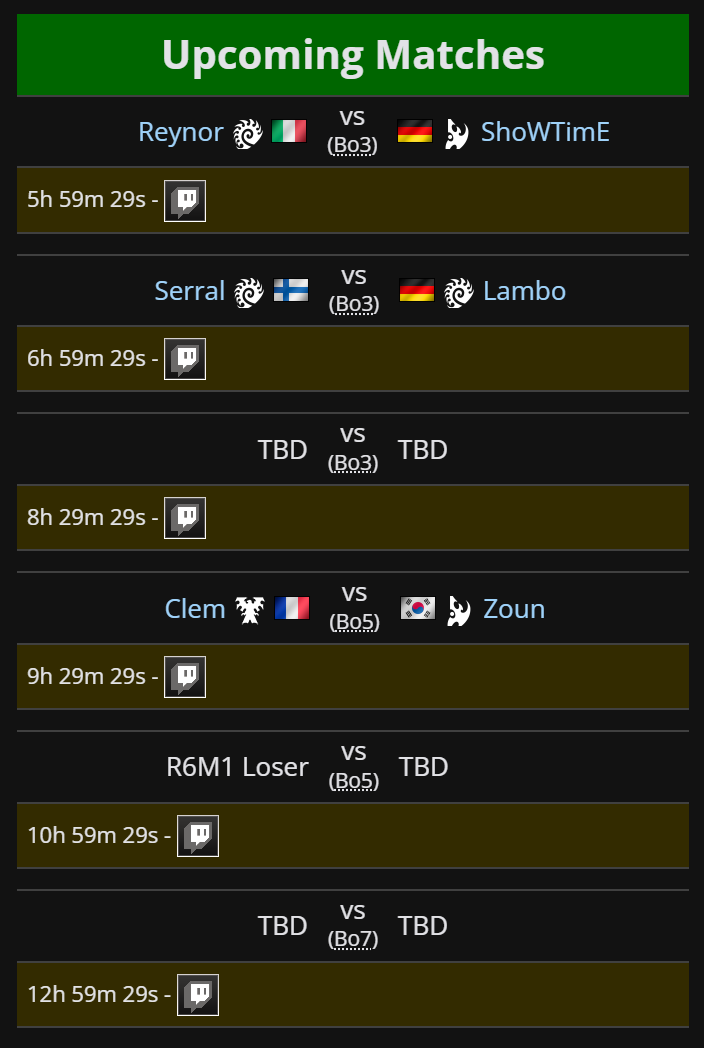
Task: Click Zerg race icon next to Serral
Action: (x=249, y=292)
